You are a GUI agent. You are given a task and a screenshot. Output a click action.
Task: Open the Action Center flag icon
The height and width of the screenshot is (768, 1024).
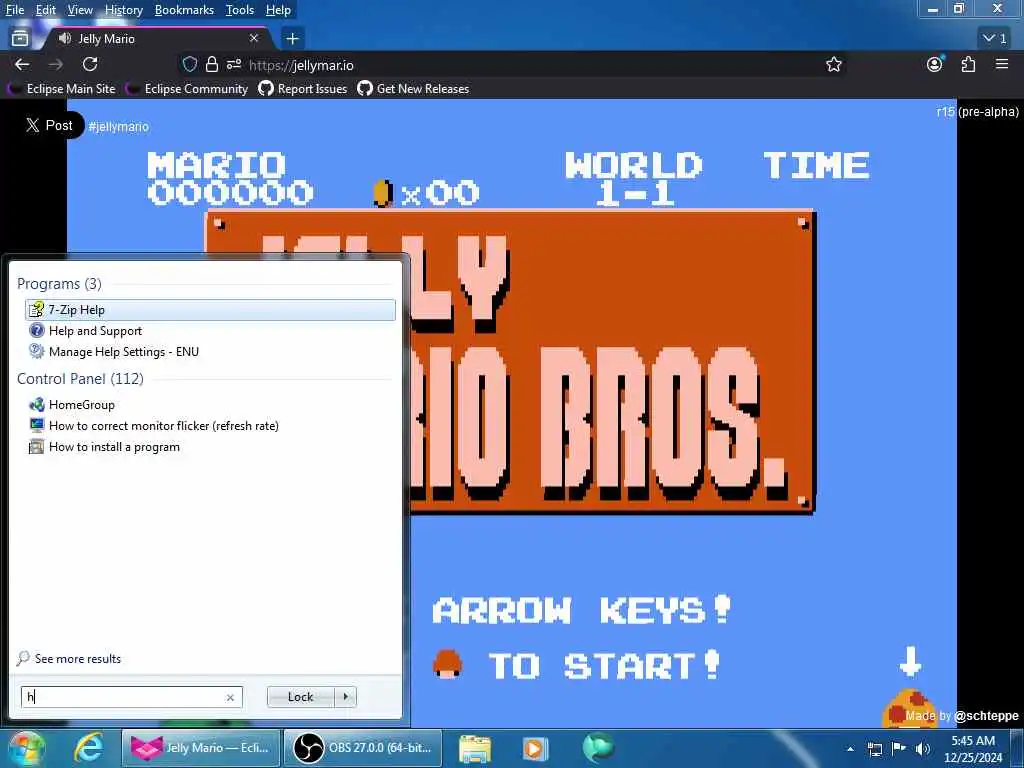tap(899, 748)
